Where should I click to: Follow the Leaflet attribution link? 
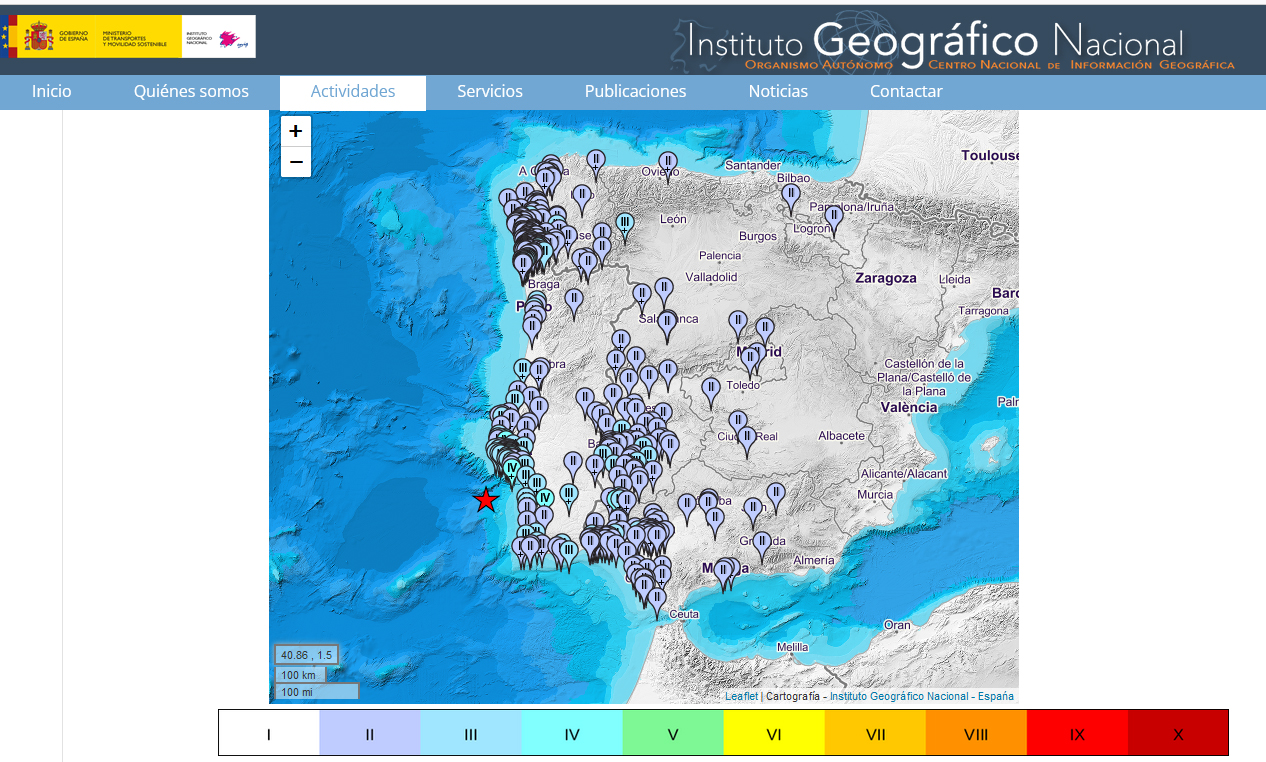[741, 696]
